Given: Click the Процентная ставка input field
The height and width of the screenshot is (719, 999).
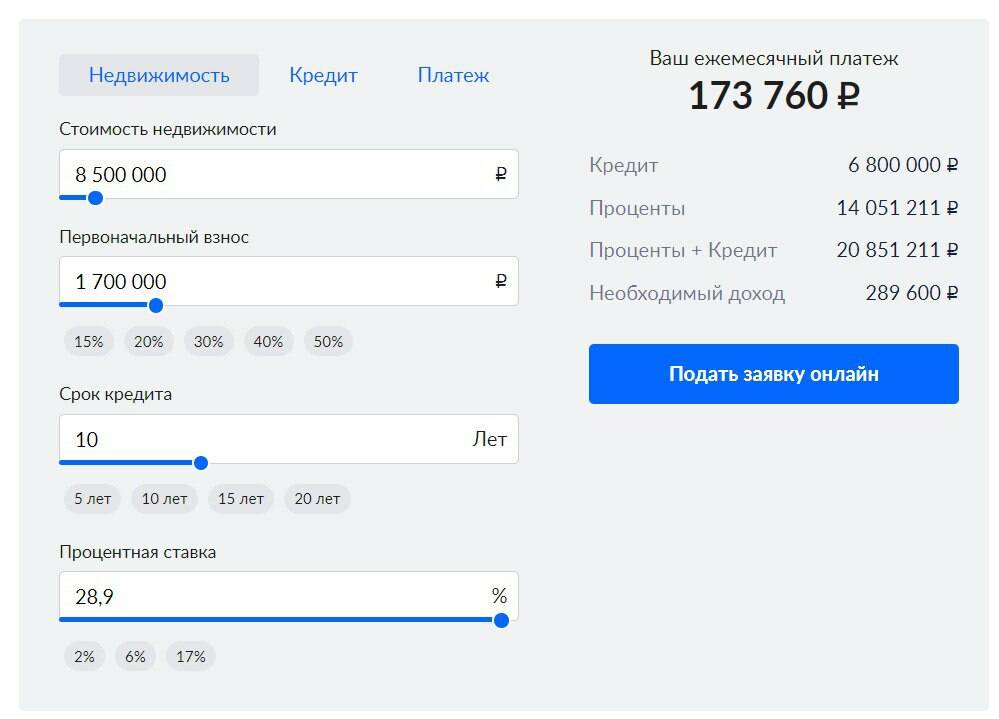Looking at the screenshot, I should point(280,596).
